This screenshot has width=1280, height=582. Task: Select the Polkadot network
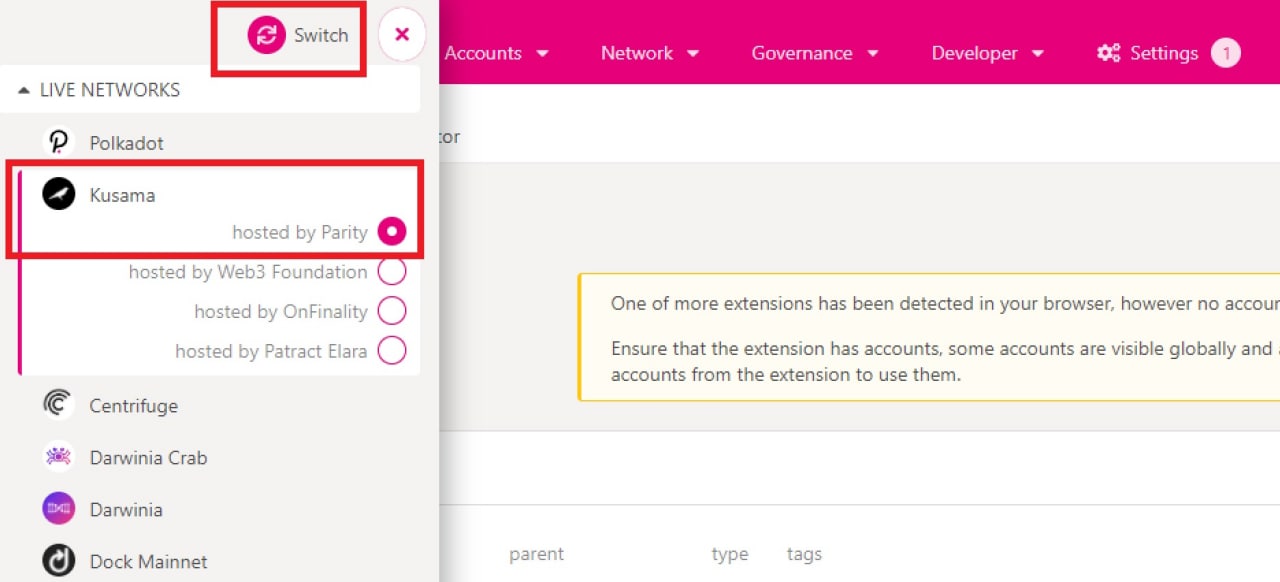[x=126, y=143]
